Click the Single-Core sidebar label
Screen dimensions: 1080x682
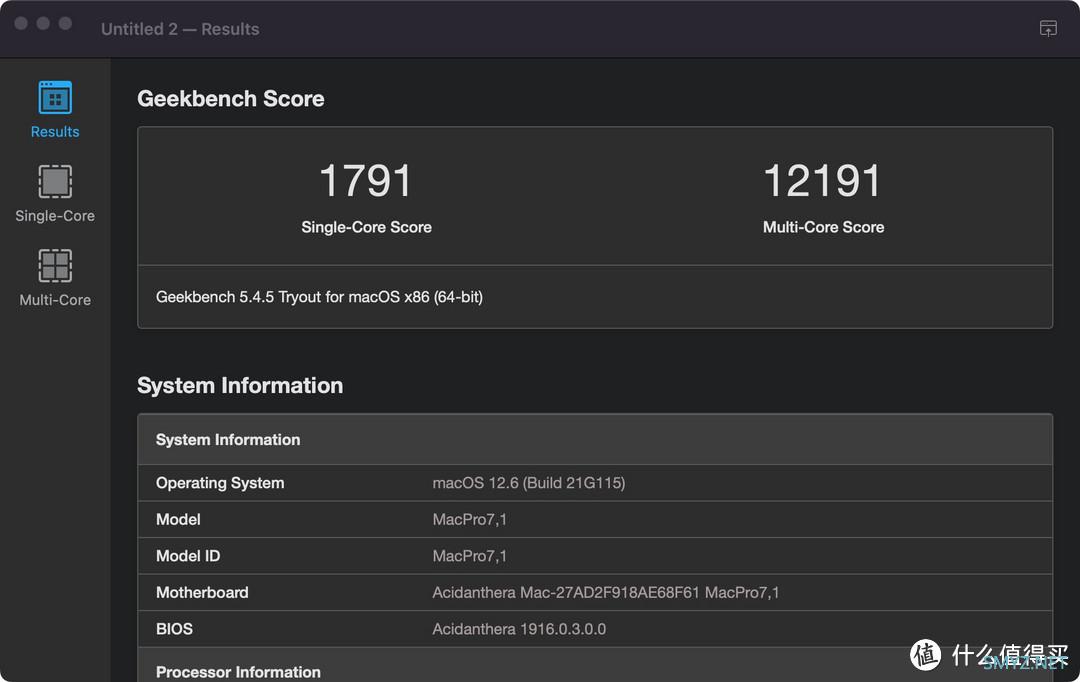click(x=55, y=216)
